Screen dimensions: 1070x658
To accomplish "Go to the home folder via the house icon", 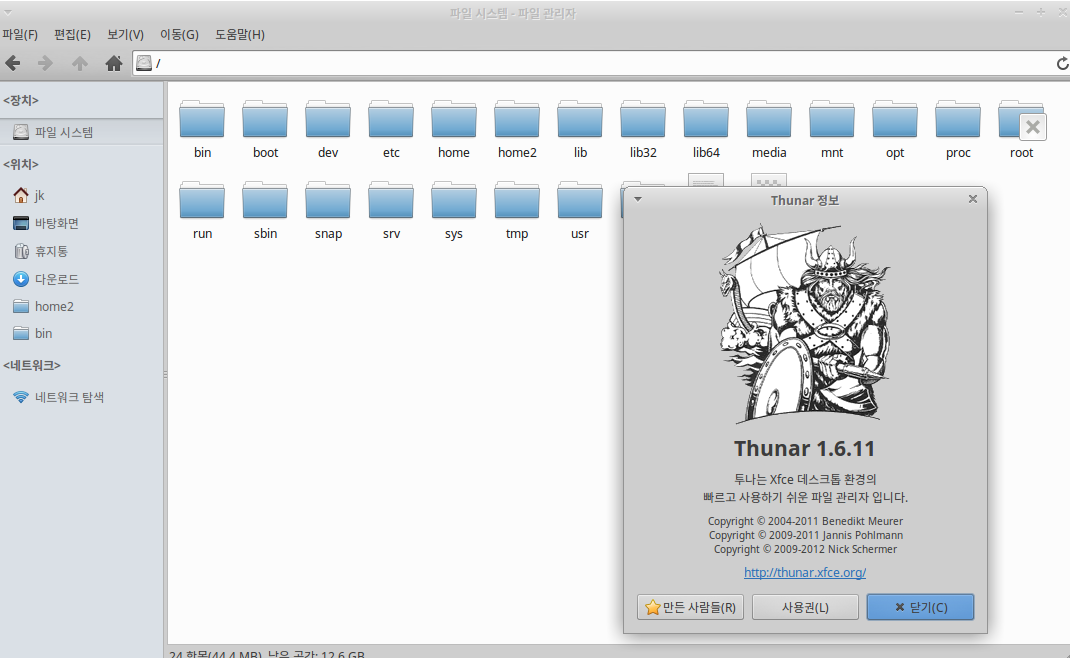I will click(114, 63).
